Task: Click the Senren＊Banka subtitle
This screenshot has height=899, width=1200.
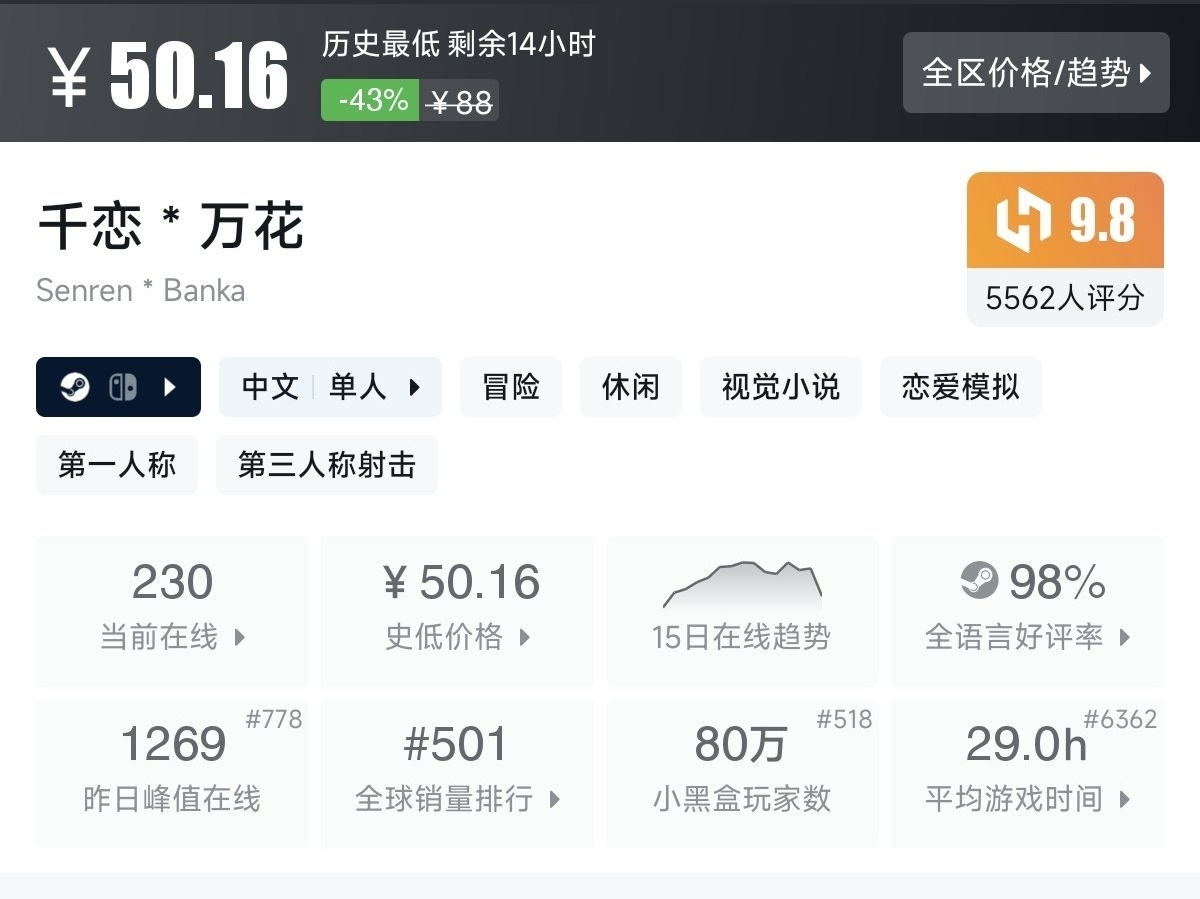Action: pyautogui.click(x=141, y=291)
